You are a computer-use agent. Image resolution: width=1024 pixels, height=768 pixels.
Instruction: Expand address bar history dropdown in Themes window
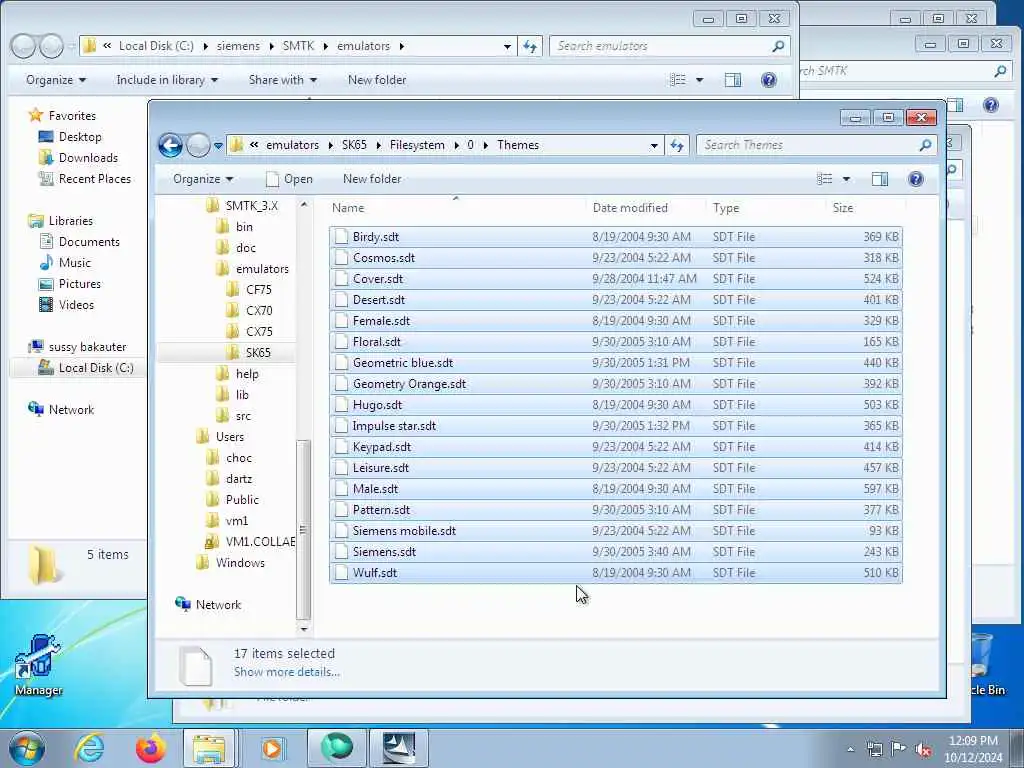[x=654, y=146]
